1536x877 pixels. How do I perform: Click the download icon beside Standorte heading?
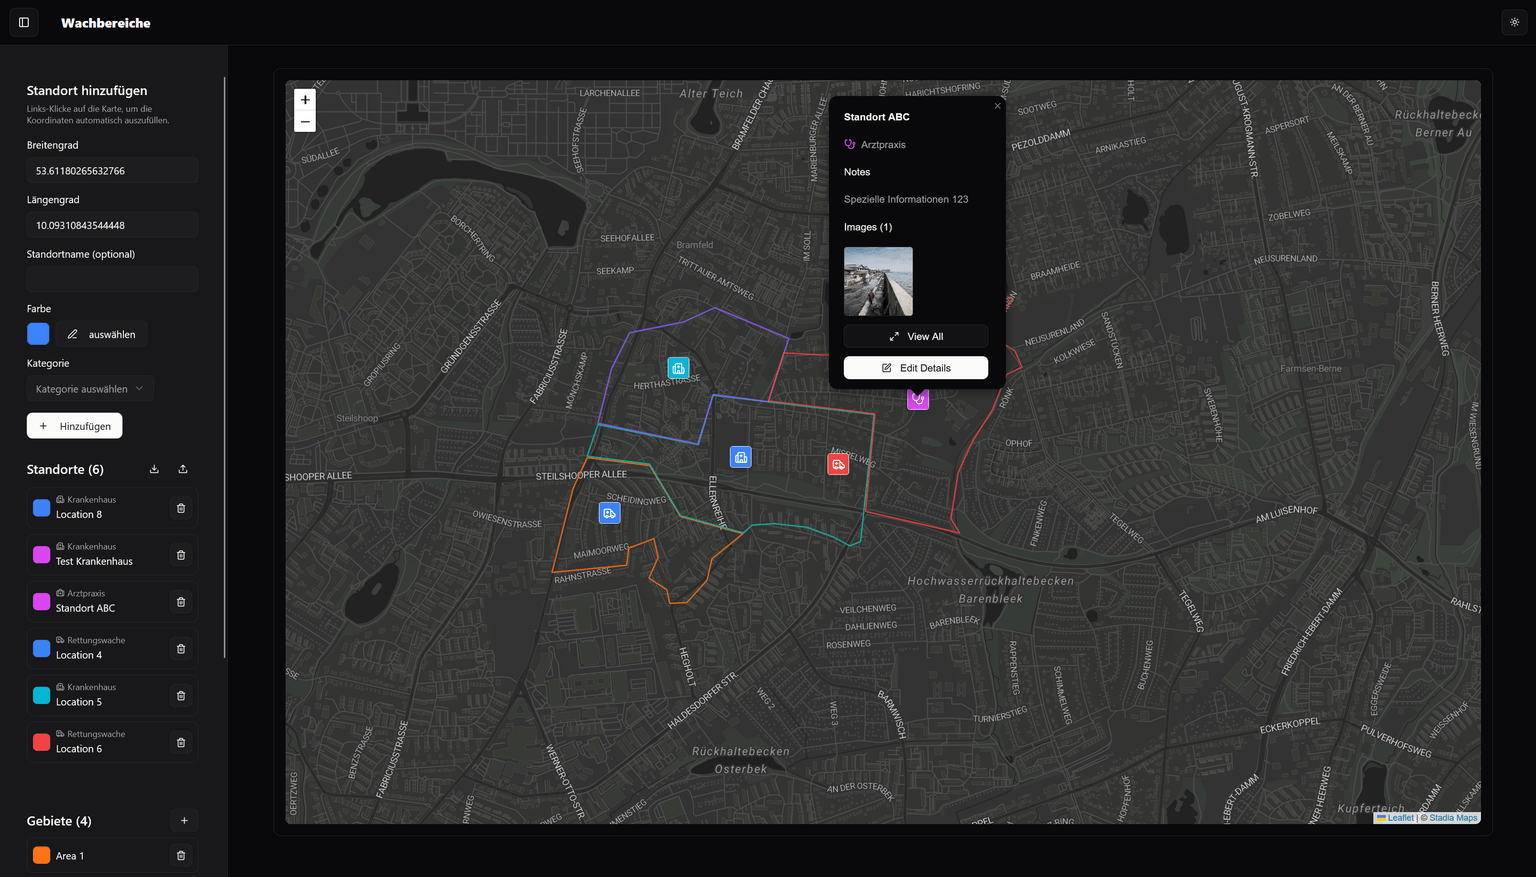154,468
